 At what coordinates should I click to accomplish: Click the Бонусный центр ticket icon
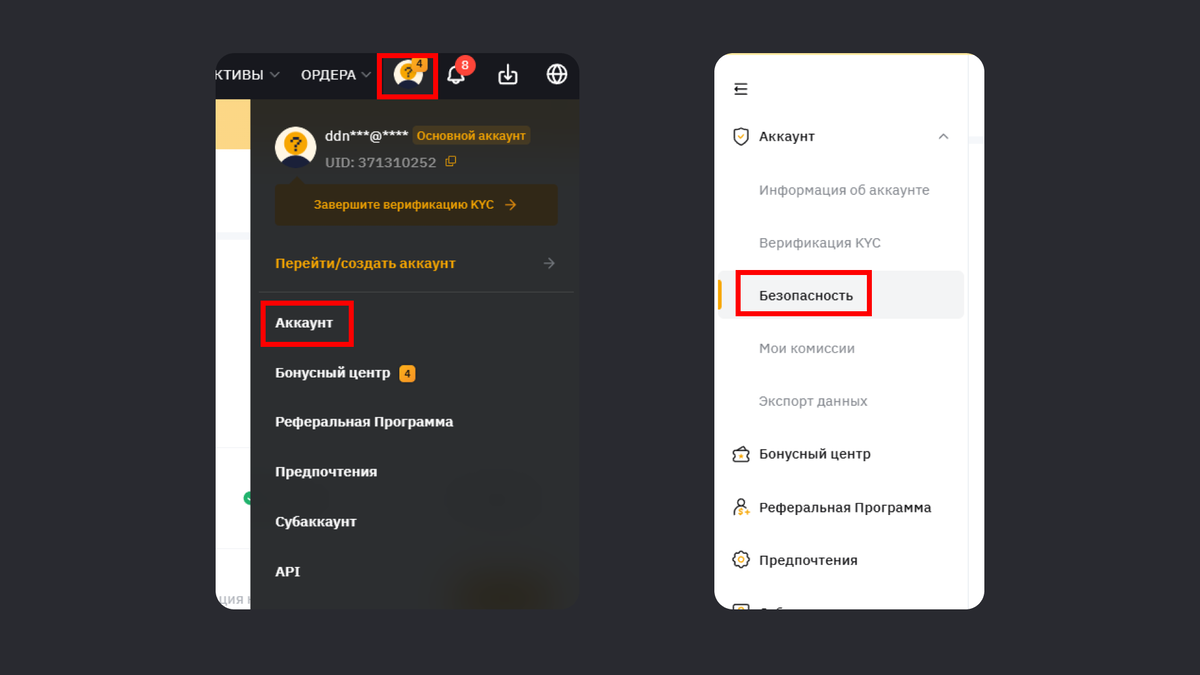point(741,454)
